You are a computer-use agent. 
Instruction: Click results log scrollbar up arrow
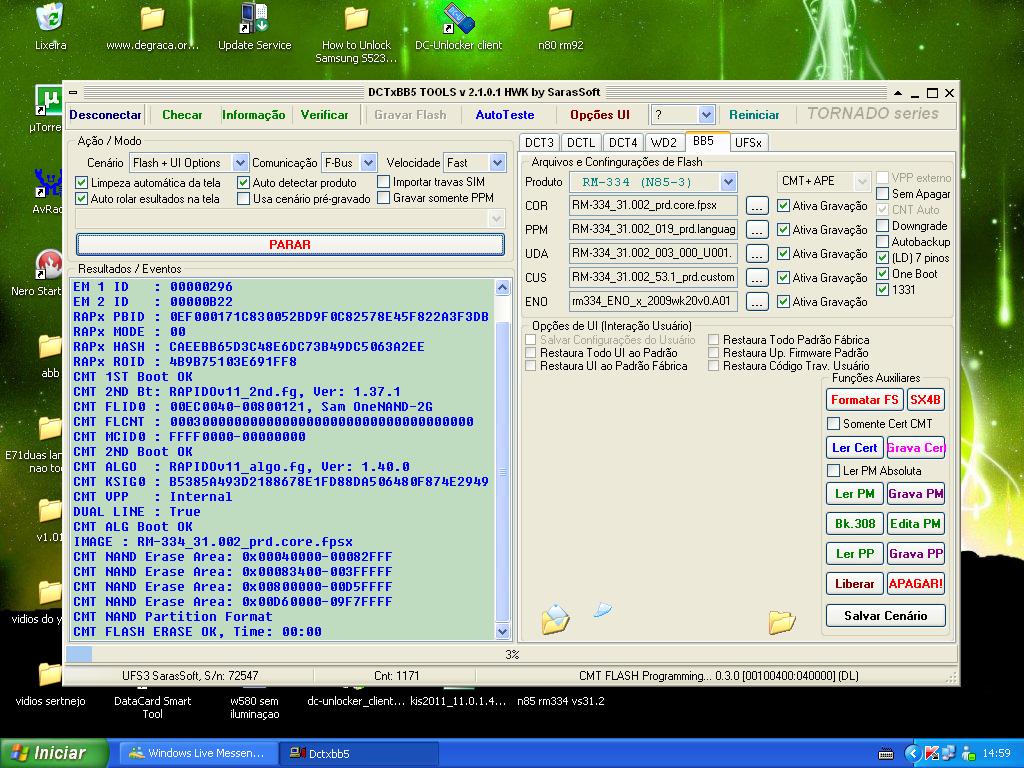502,287
